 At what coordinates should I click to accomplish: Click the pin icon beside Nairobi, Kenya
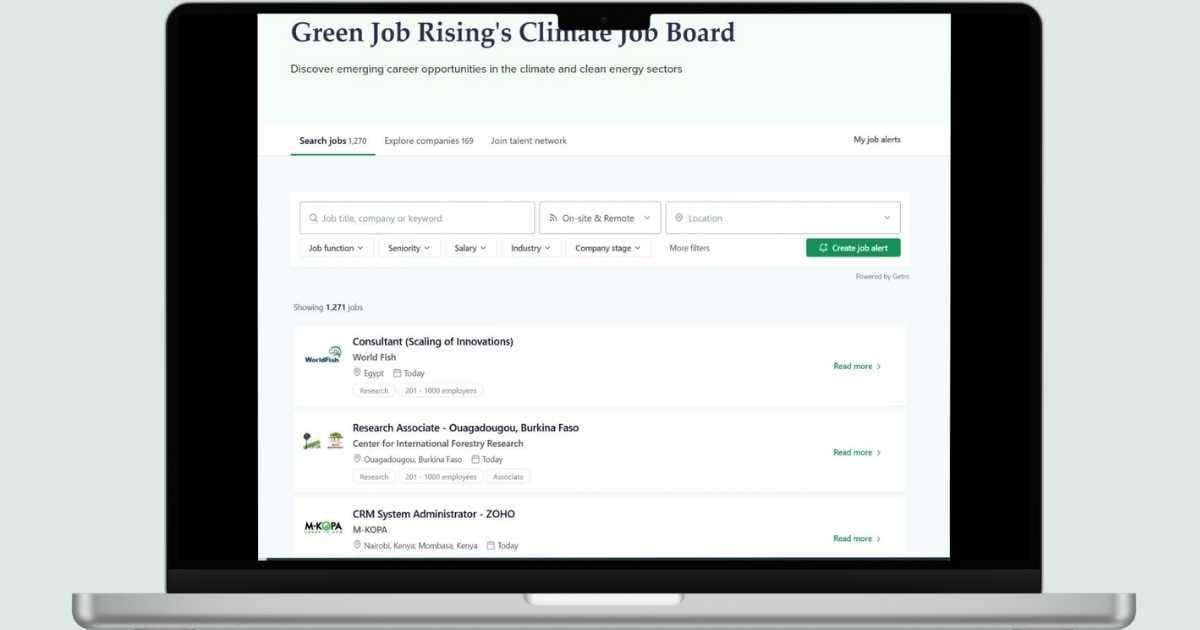point(357,545)
